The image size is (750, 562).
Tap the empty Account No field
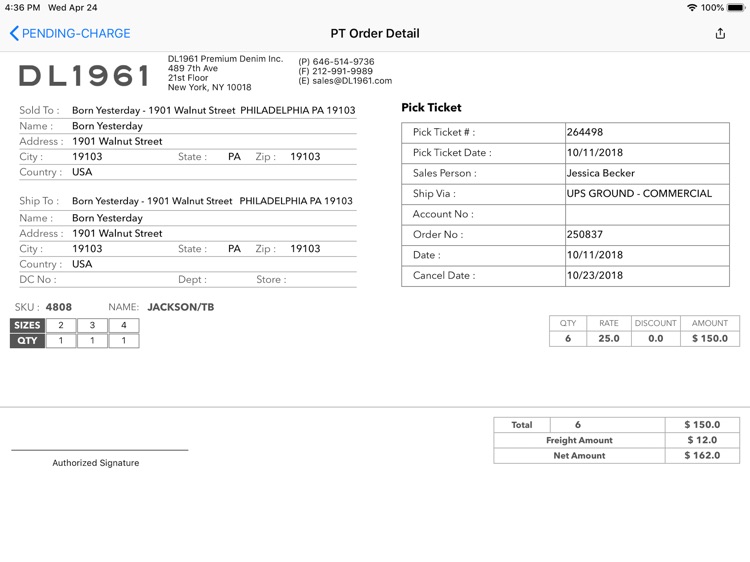(647, 215)
